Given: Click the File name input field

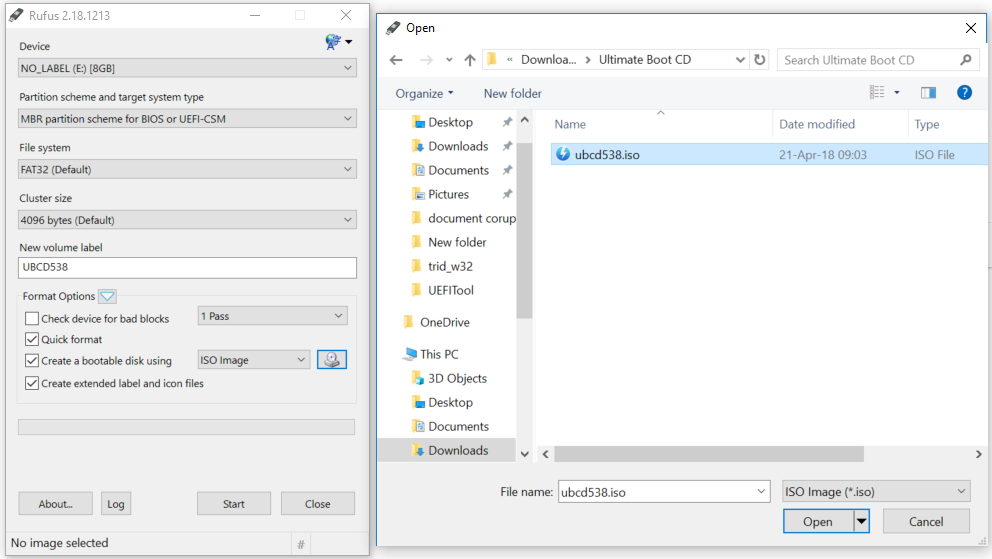Looking at the screenshot, I should 664,491.
